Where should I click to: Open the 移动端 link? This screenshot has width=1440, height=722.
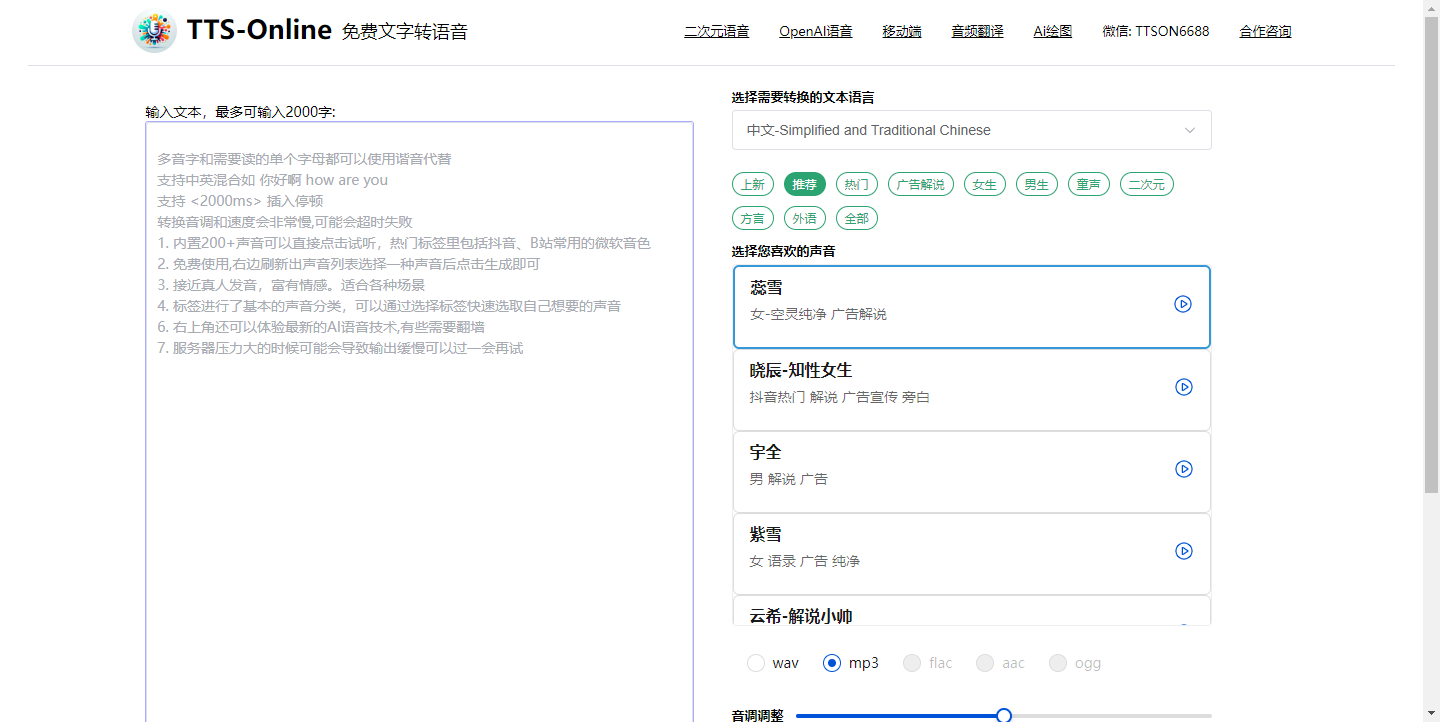point(902,31)
